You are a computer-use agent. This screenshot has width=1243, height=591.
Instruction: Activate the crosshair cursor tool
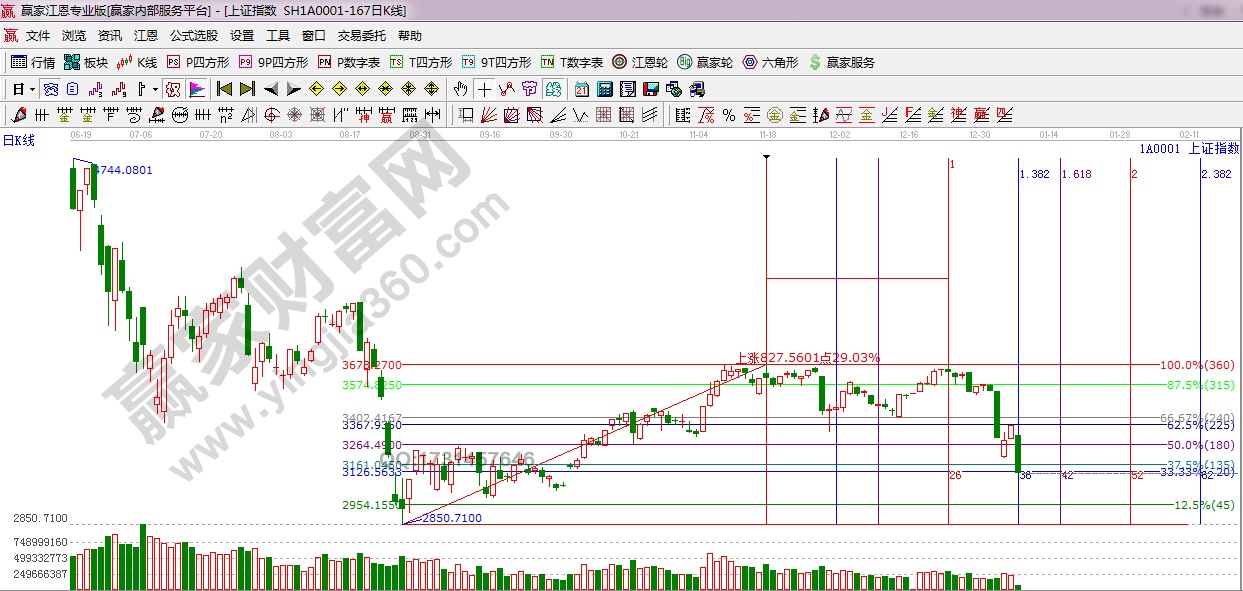(x=483, y=88)
